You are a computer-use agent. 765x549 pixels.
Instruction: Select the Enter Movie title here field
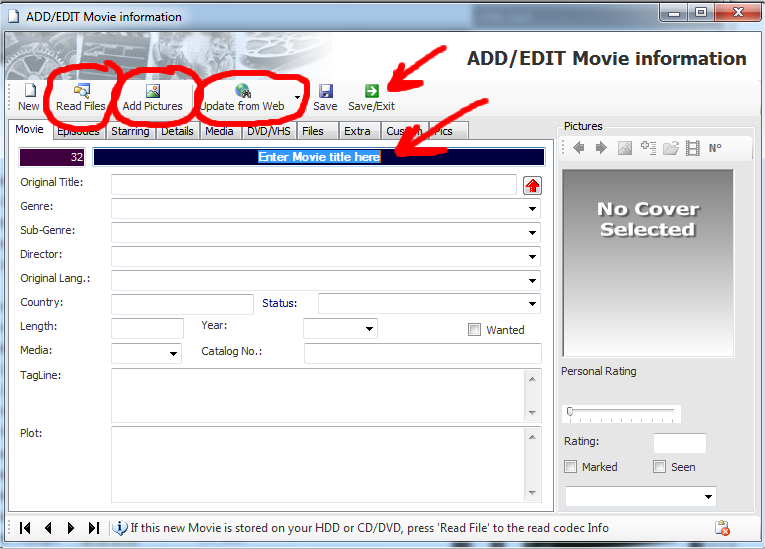point(319,157)
